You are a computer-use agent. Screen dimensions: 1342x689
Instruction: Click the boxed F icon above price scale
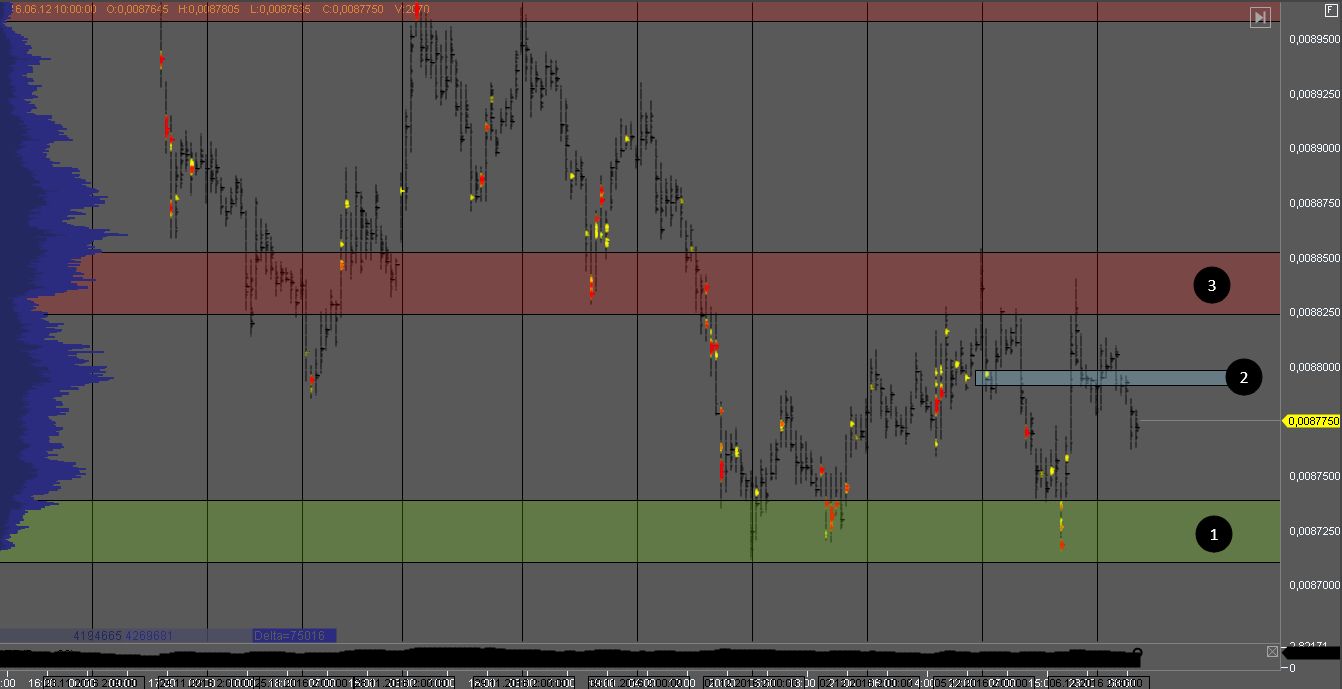[x=1330, y=8]
